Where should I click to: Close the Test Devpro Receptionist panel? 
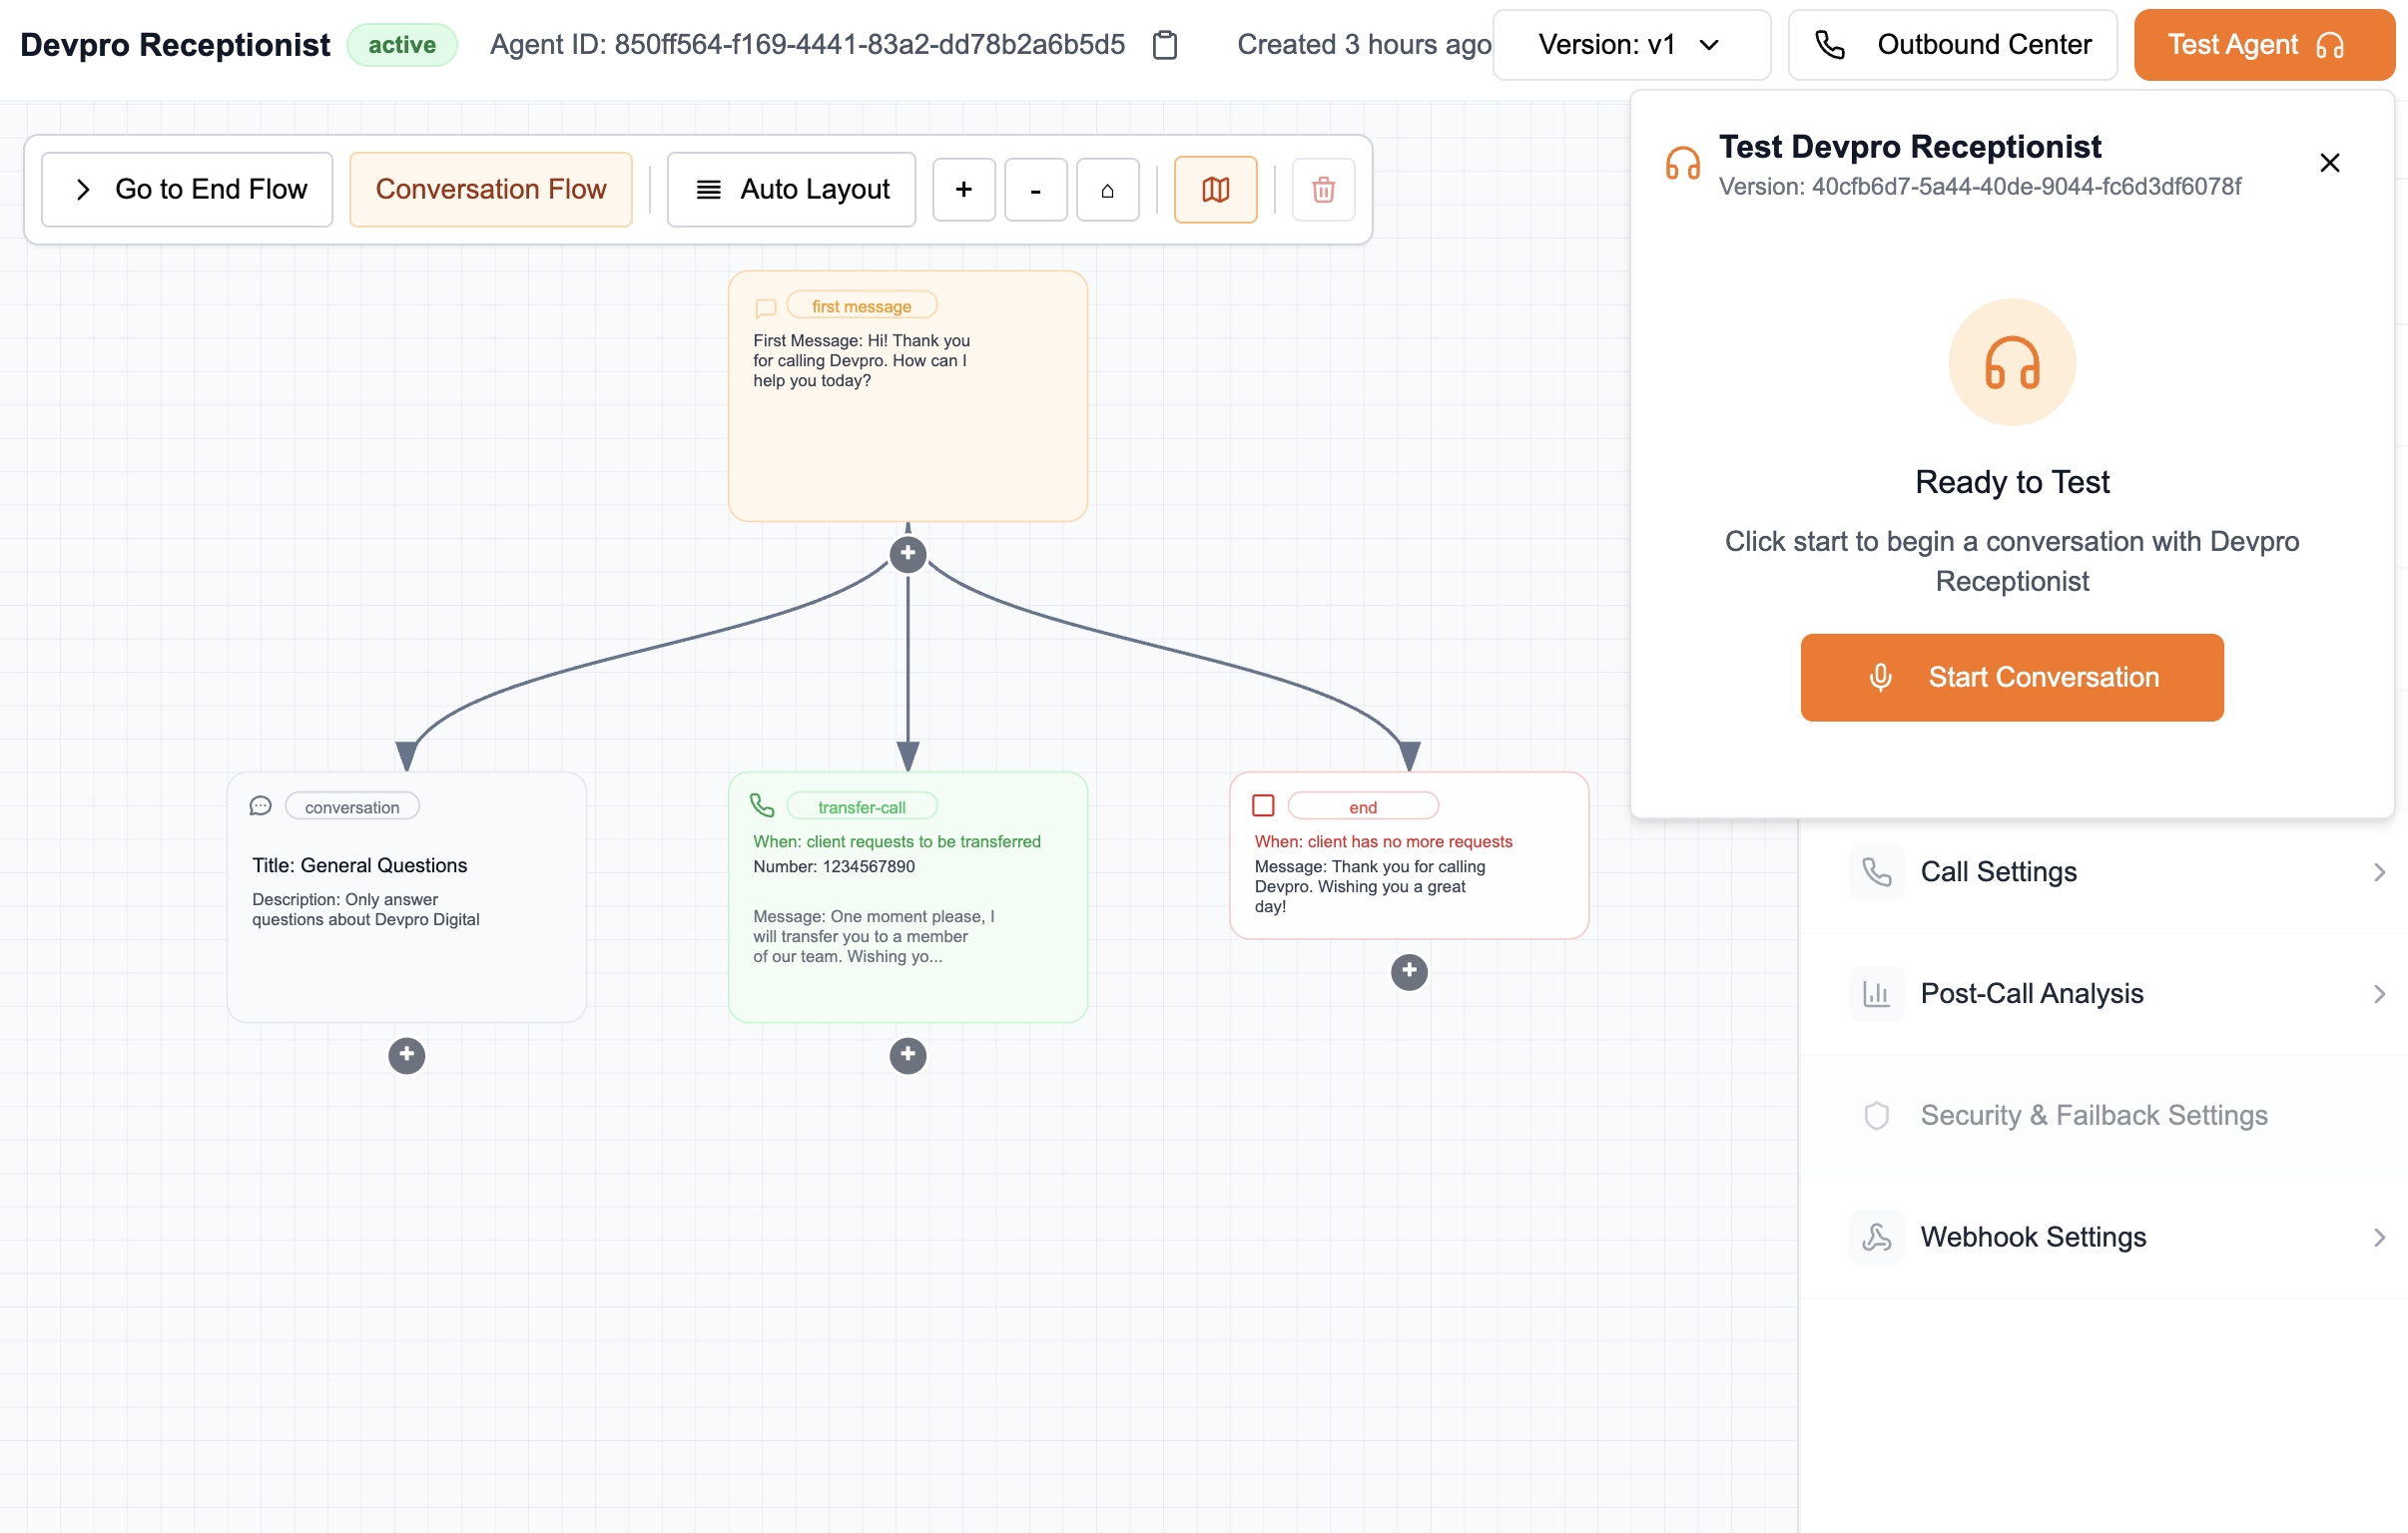click(2329, 163)
